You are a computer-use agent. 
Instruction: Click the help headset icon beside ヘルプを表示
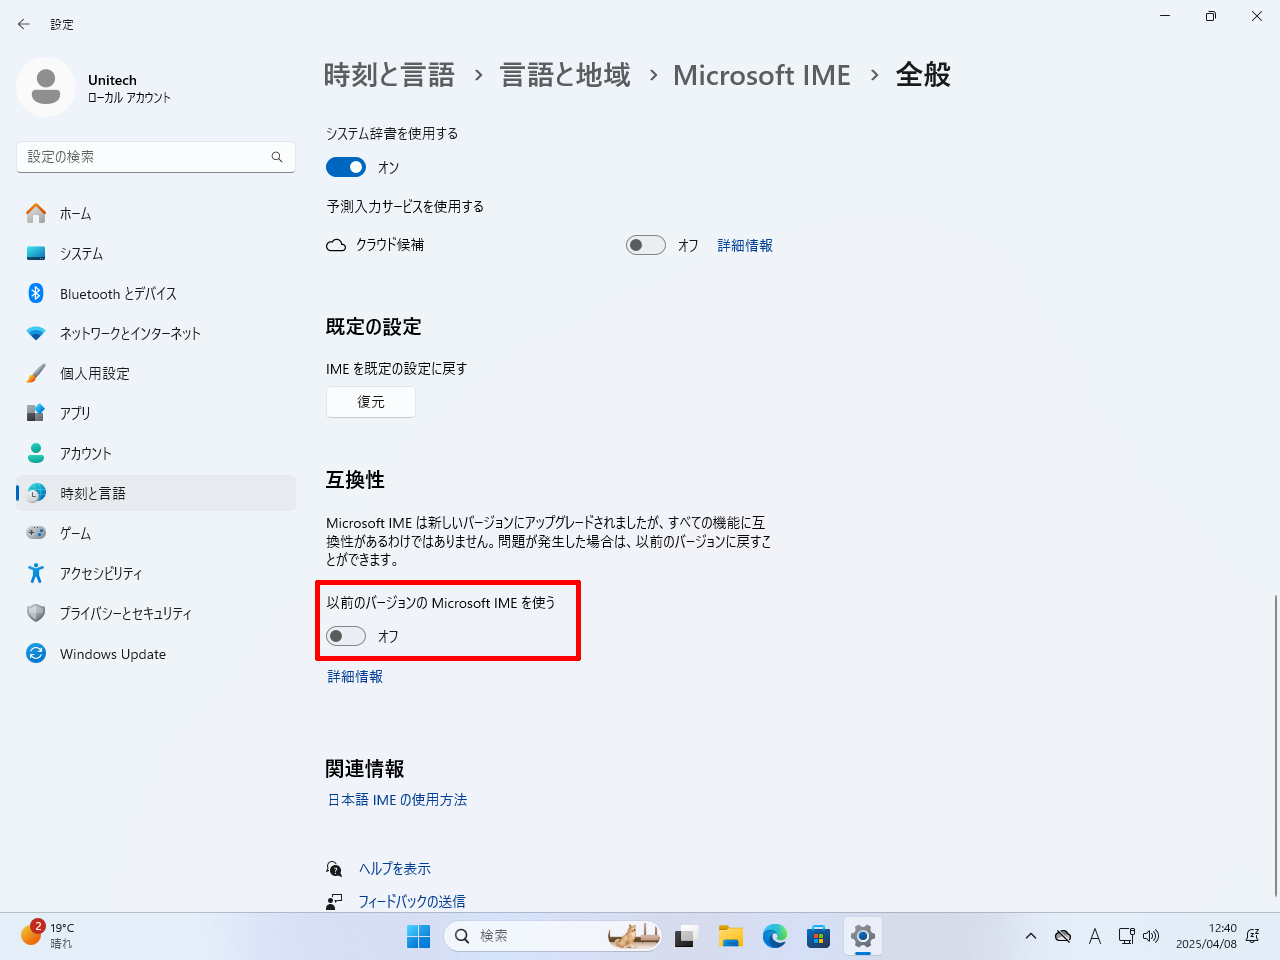334,869
